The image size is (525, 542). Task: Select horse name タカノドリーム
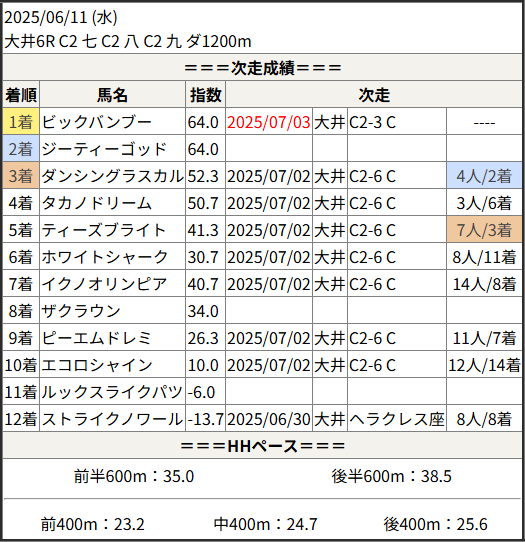coord(97,203)
